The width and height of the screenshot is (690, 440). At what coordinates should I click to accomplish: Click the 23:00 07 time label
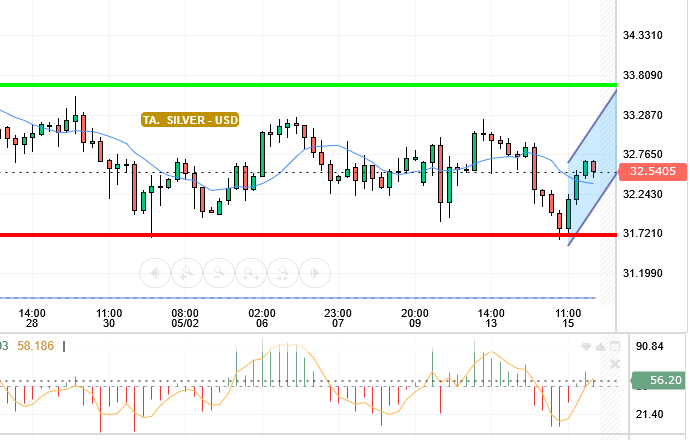pyautogui.click(x=338, y=318)
